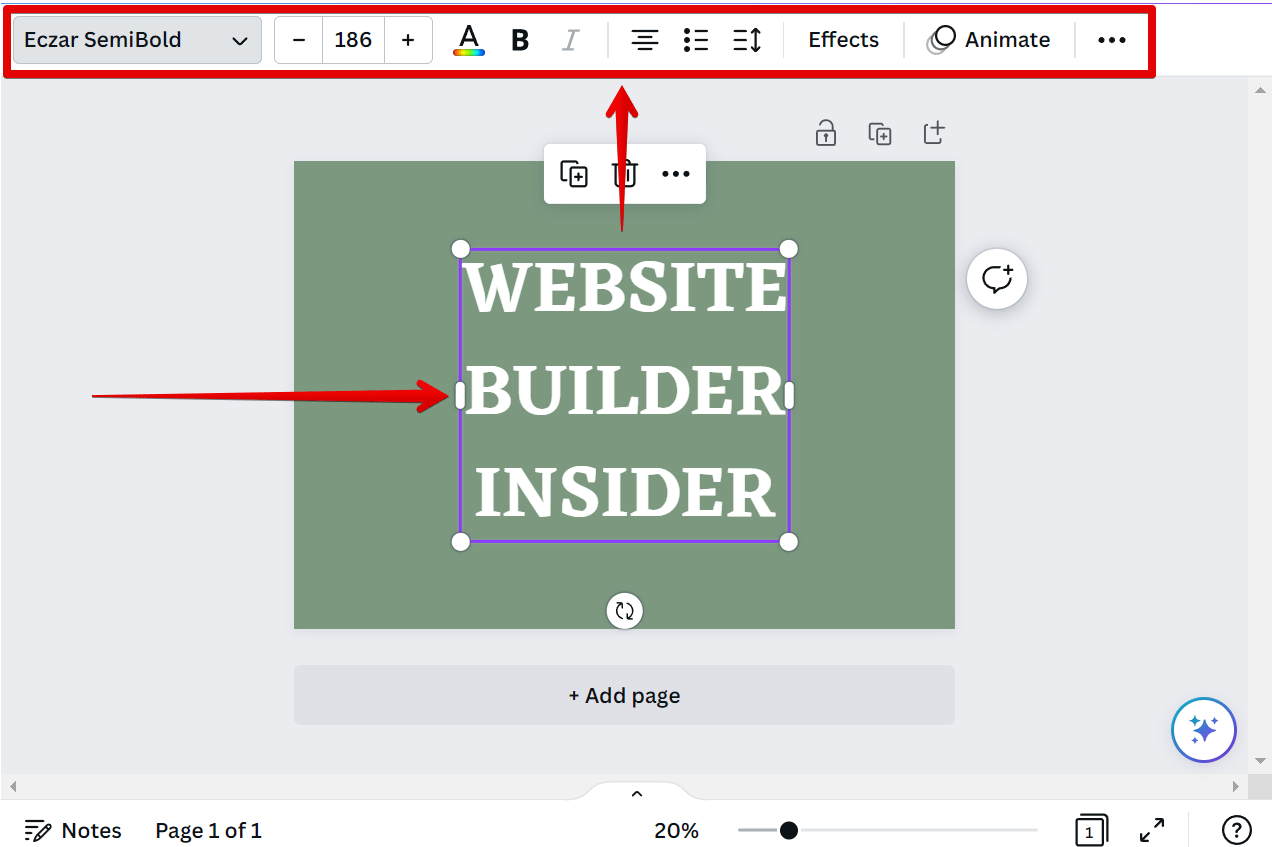Viewport: 1272px width, 847px height.
Task: Toggle bold formatting on the text
Action: (519, 40)
